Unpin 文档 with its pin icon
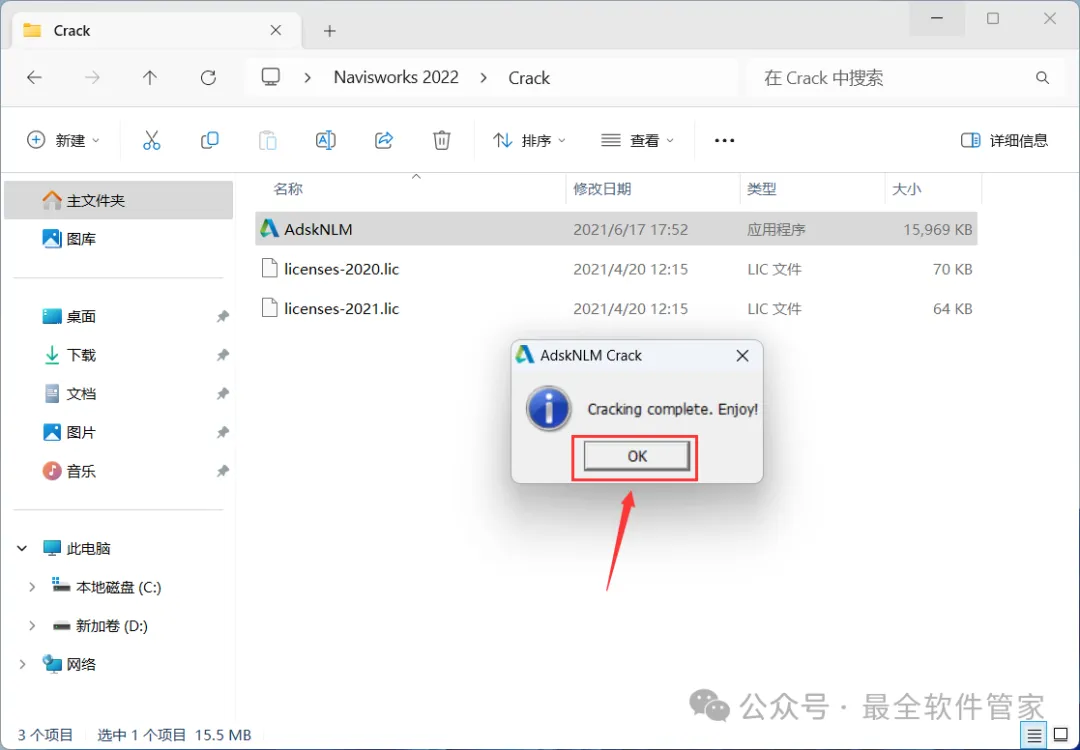1080x750 pixels. pyautogui.click(x=222, y=393)
